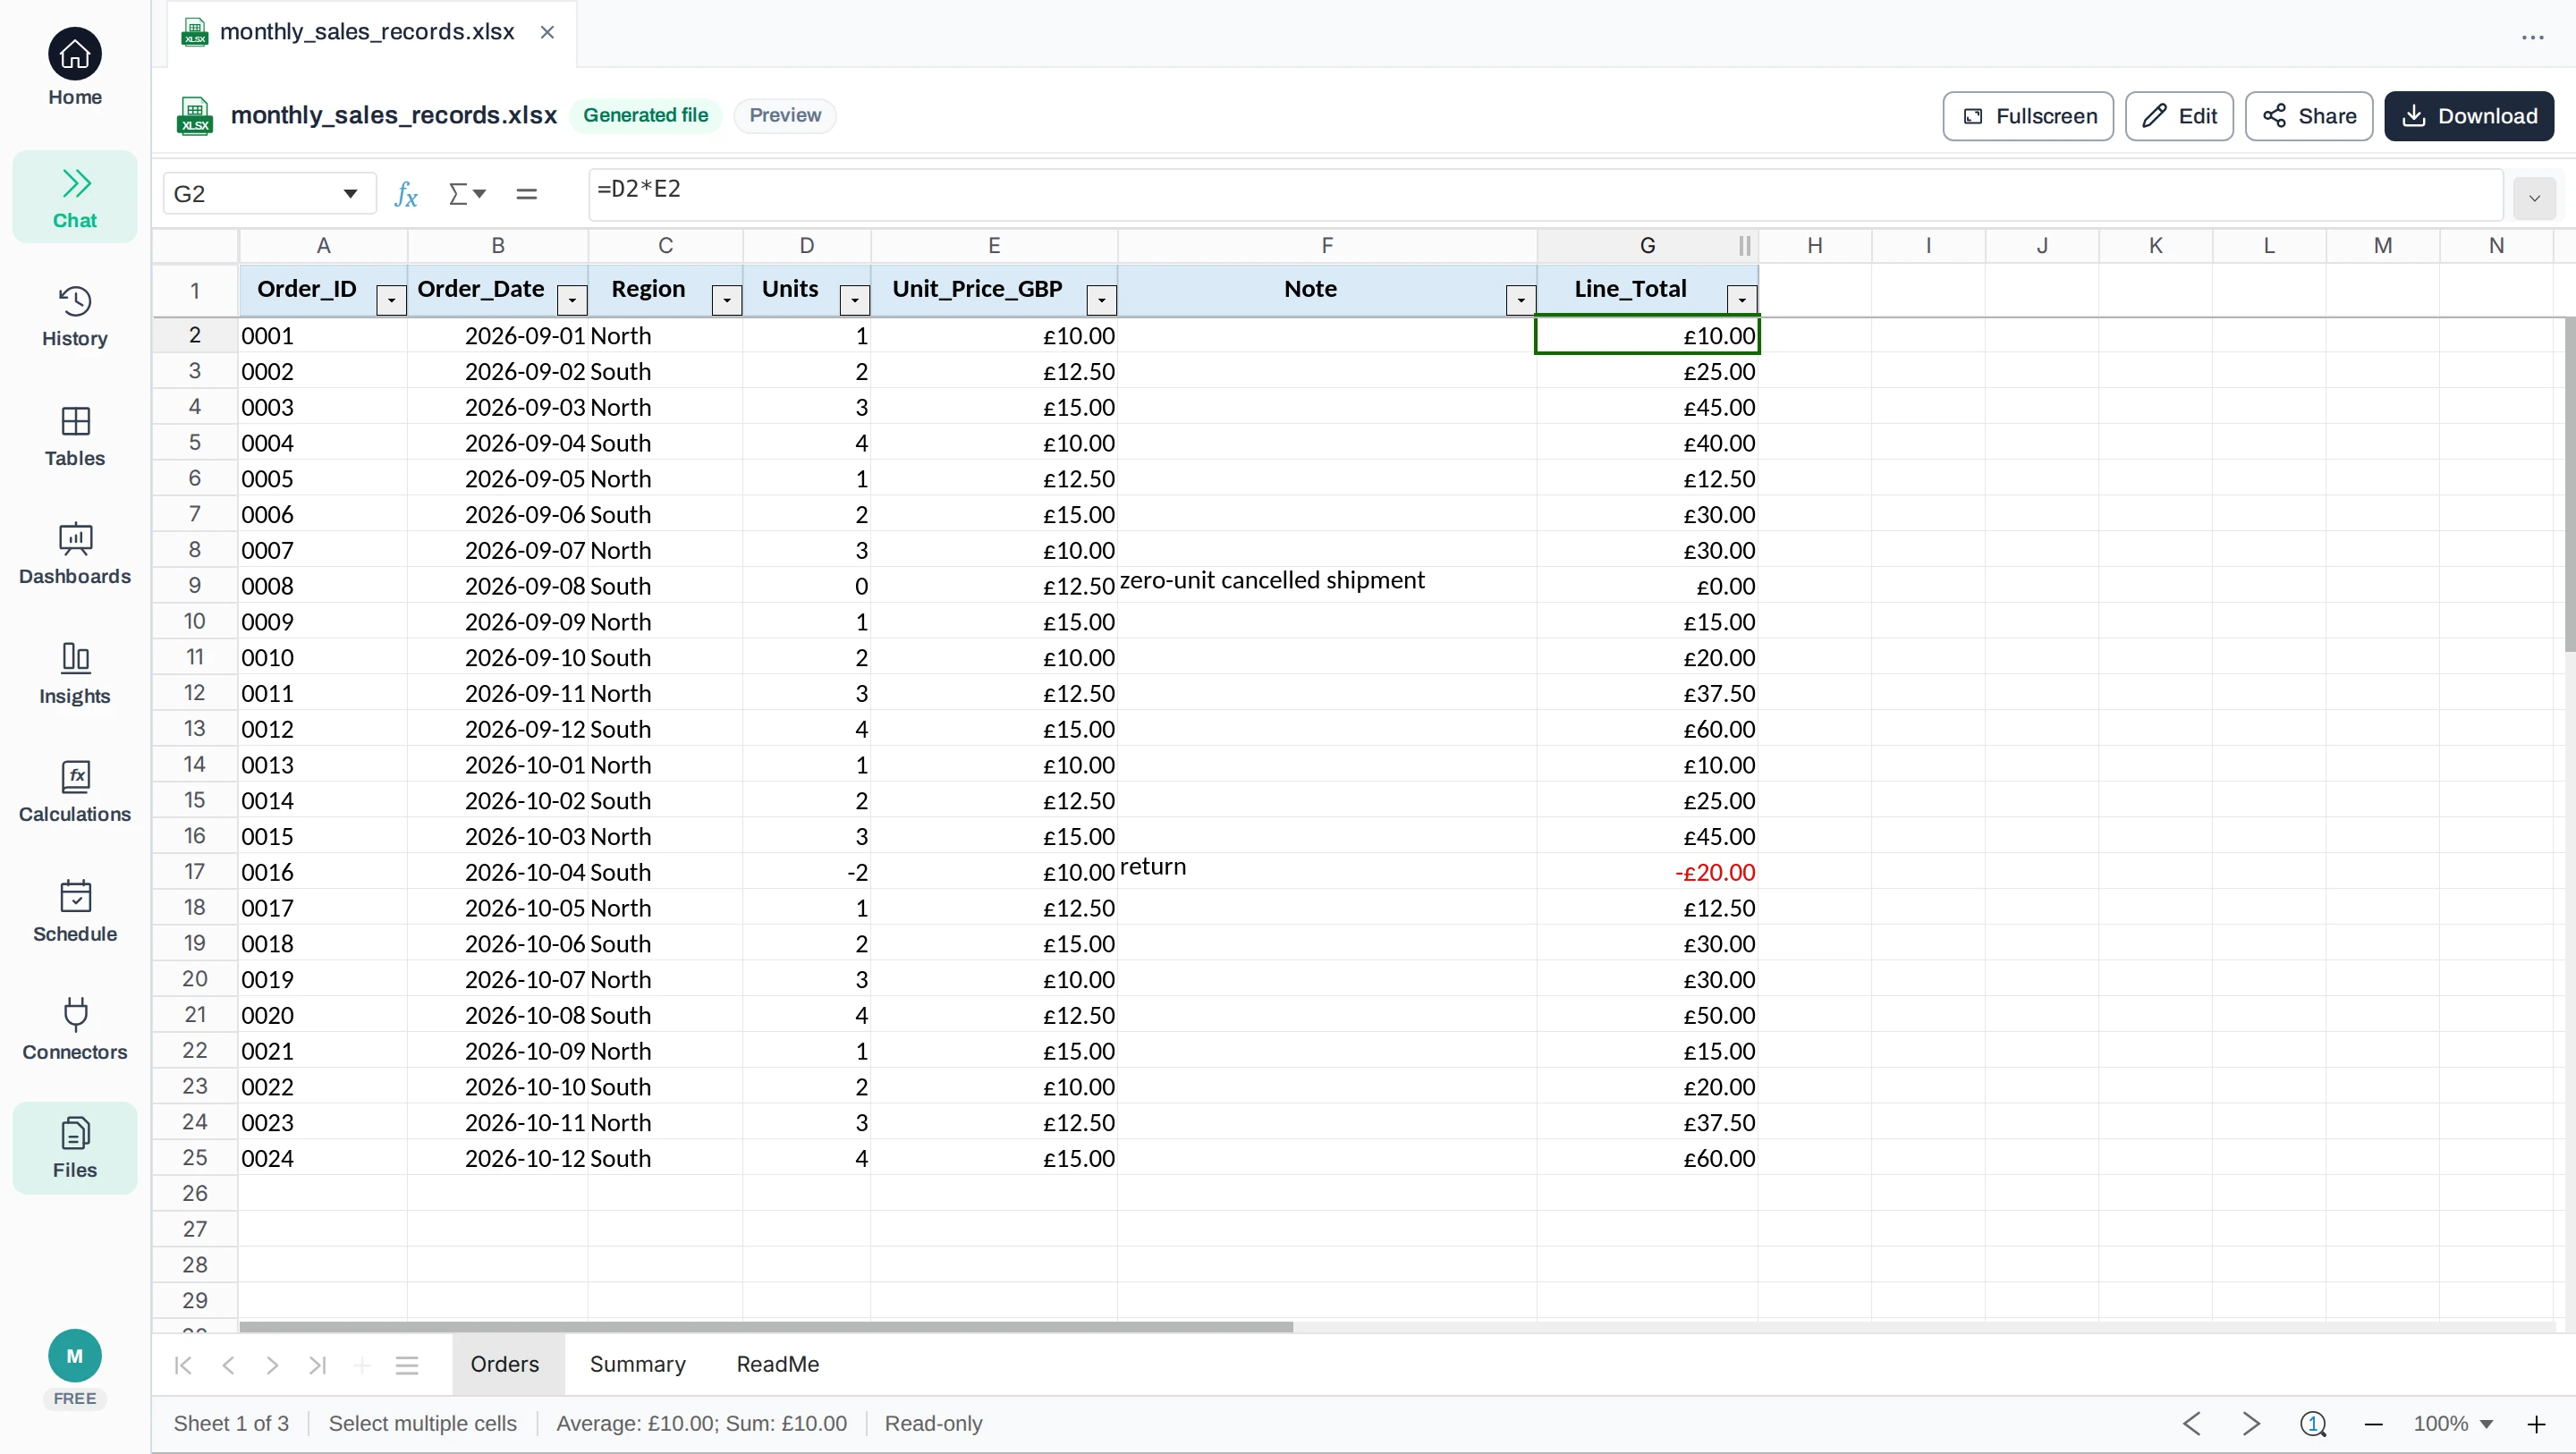
Task: Click the zoom out minus button
Action: click(x=2374, y=1424)
